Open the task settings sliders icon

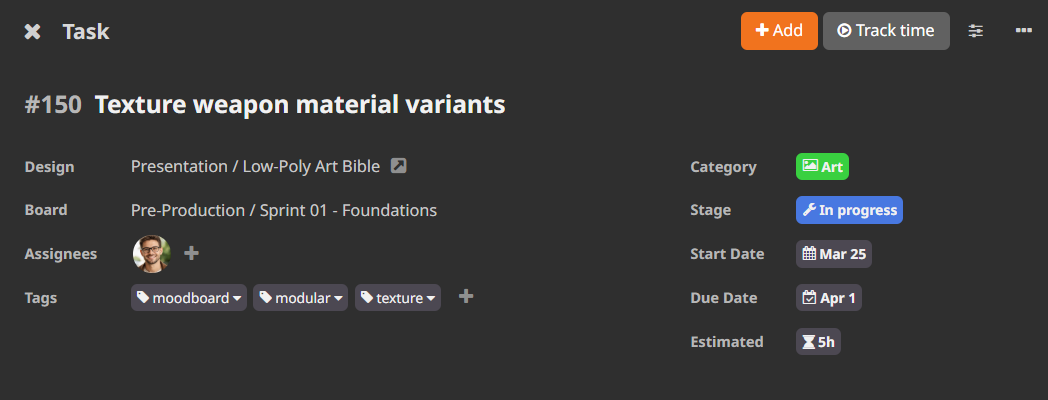(x=976, y=31)
